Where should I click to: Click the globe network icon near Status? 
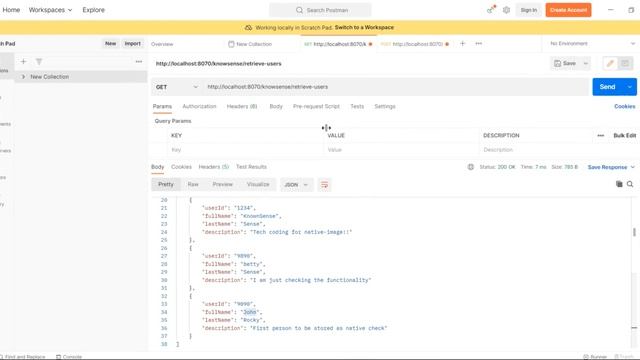(471, 167)
